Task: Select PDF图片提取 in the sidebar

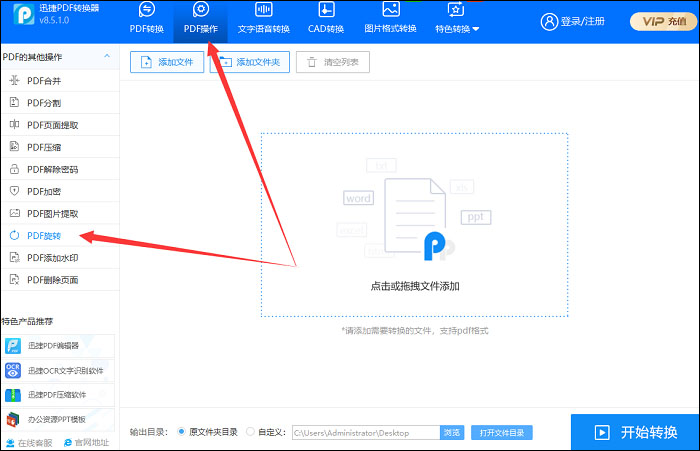Action: click(x=60, y=213)
